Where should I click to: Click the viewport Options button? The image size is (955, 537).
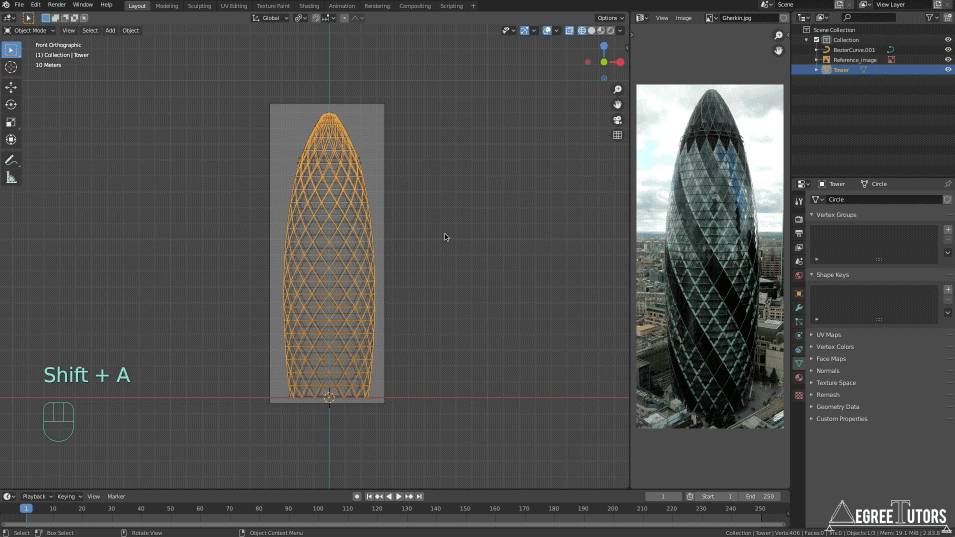coord(609,18)
